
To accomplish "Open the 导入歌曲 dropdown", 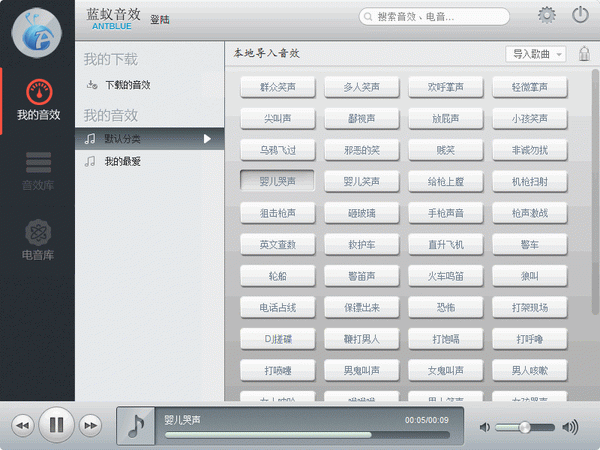I will [536, 54].
